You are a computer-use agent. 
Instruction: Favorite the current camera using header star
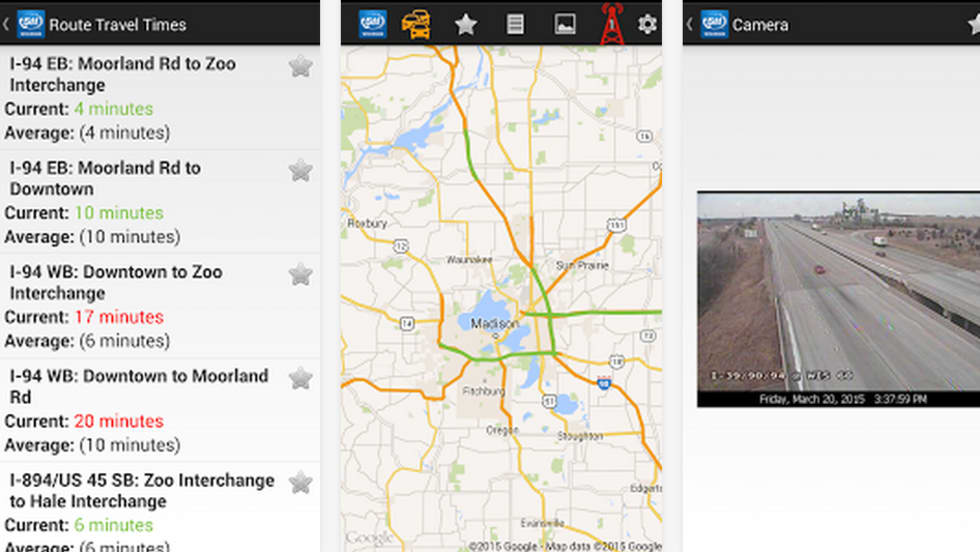[974, 24]
